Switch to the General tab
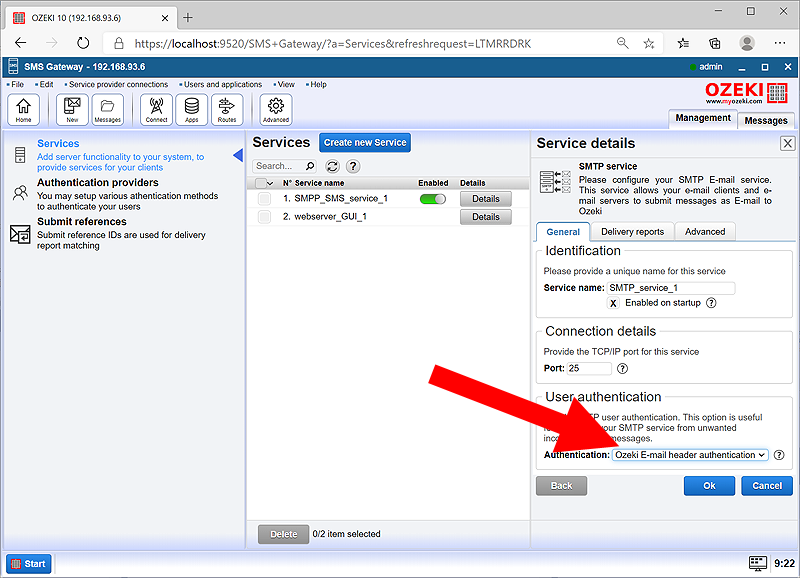This screenshot has height=578, width=800. (x=563, y=232)
